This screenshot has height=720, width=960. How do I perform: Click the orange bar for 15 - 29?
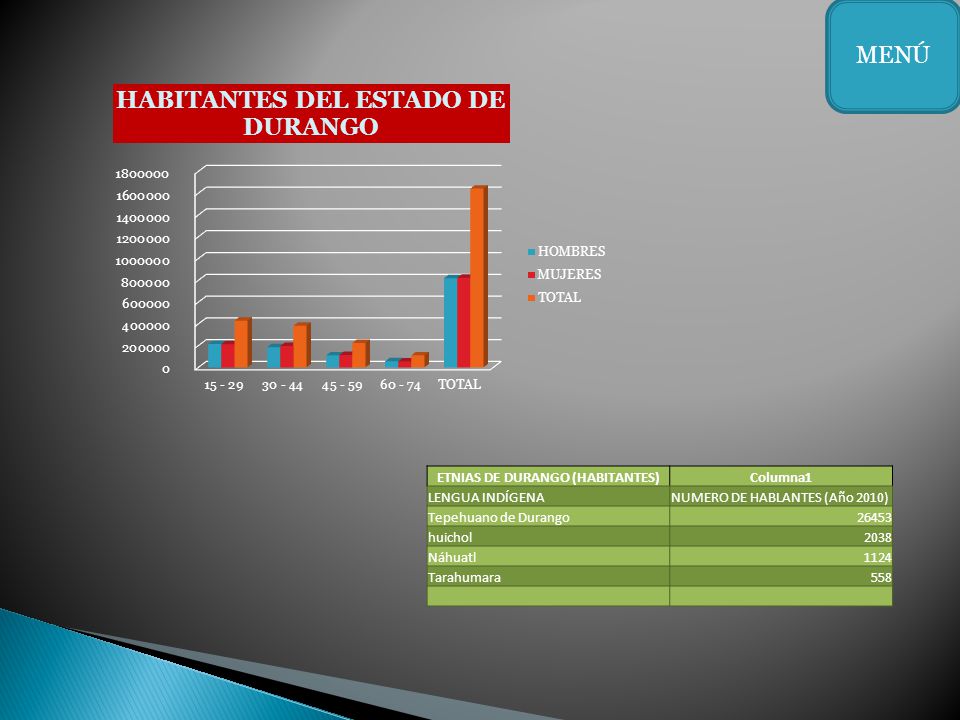[x=242, y=343]
